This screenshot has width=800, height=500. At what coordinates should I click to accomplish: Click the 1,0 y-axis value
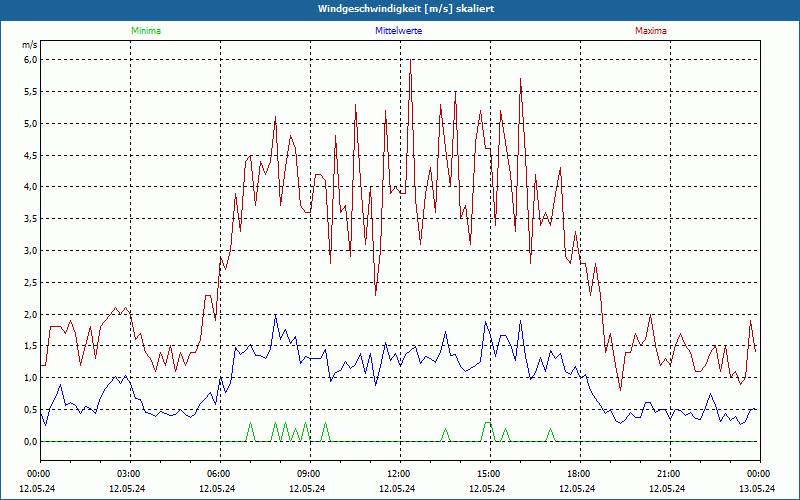click(x=31, y=378)
